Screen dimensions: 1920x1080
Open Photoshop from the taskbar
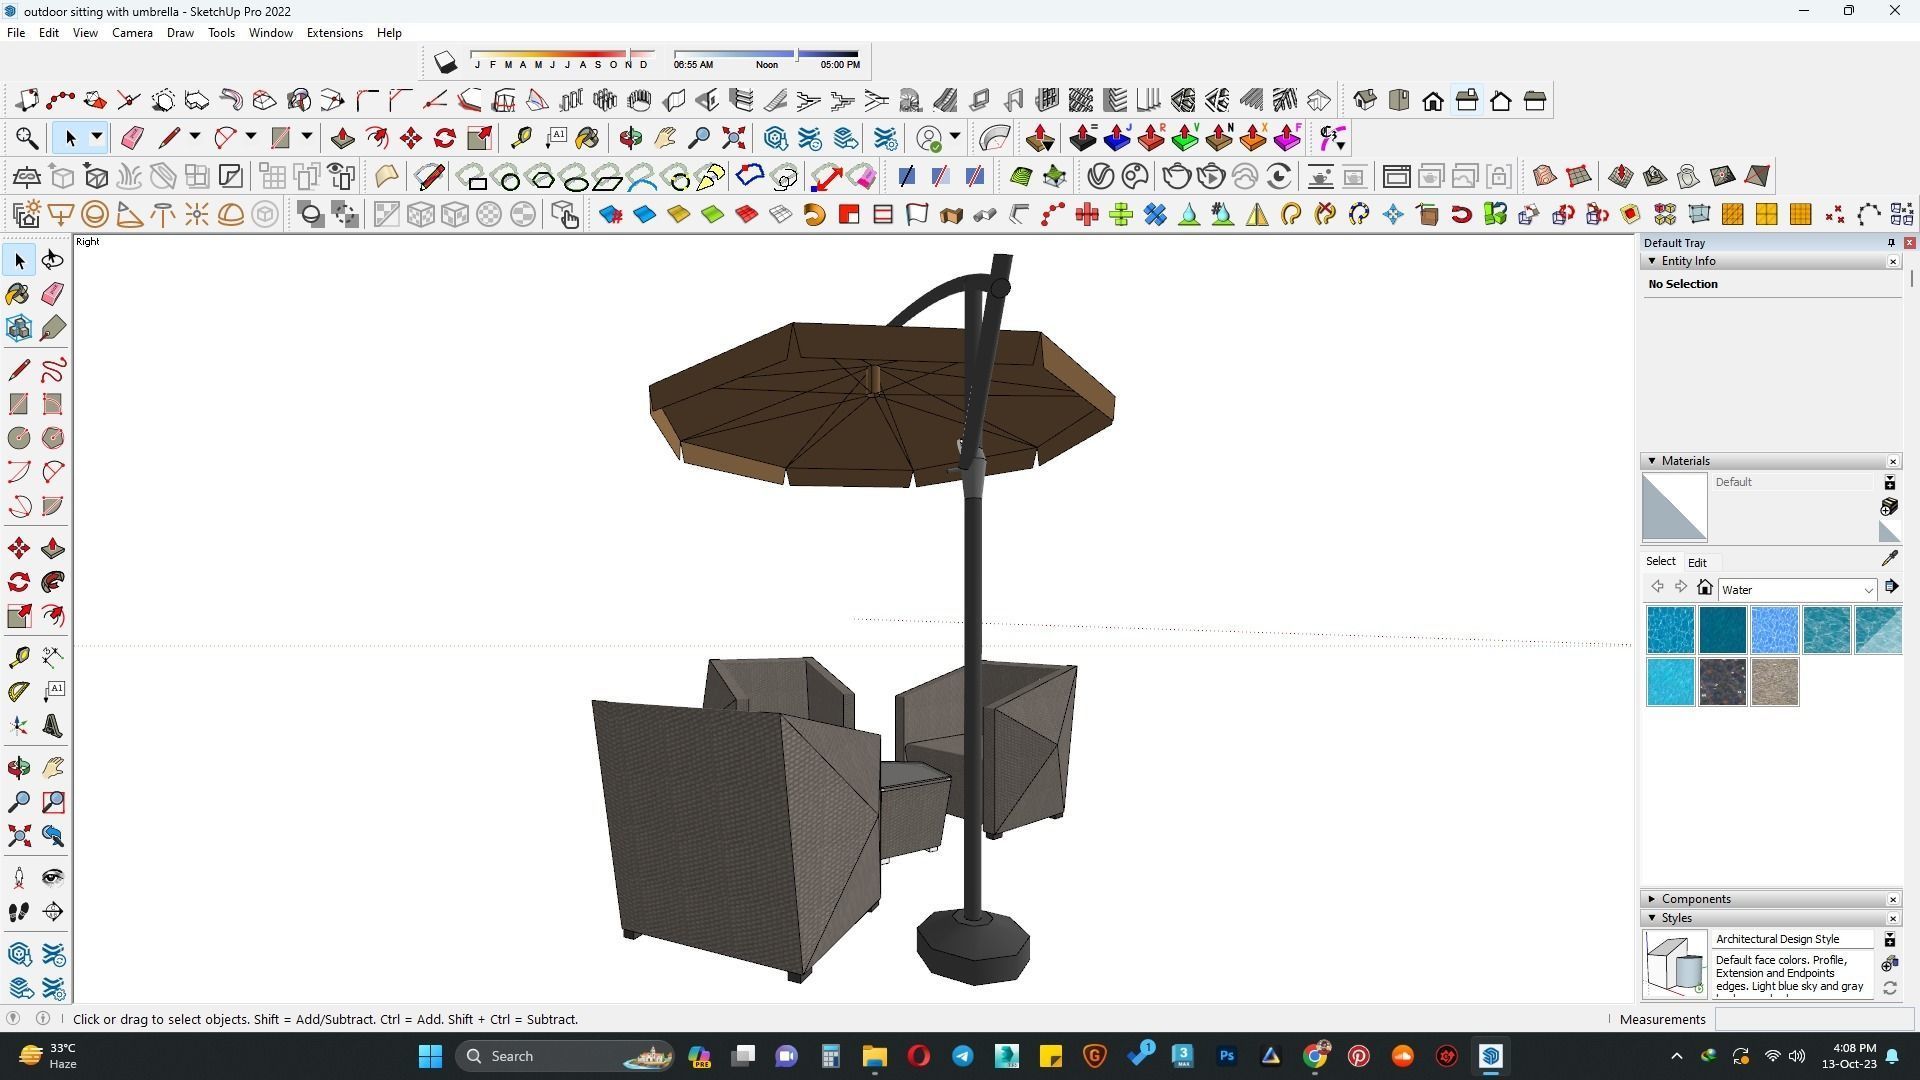[1227, 1056]
